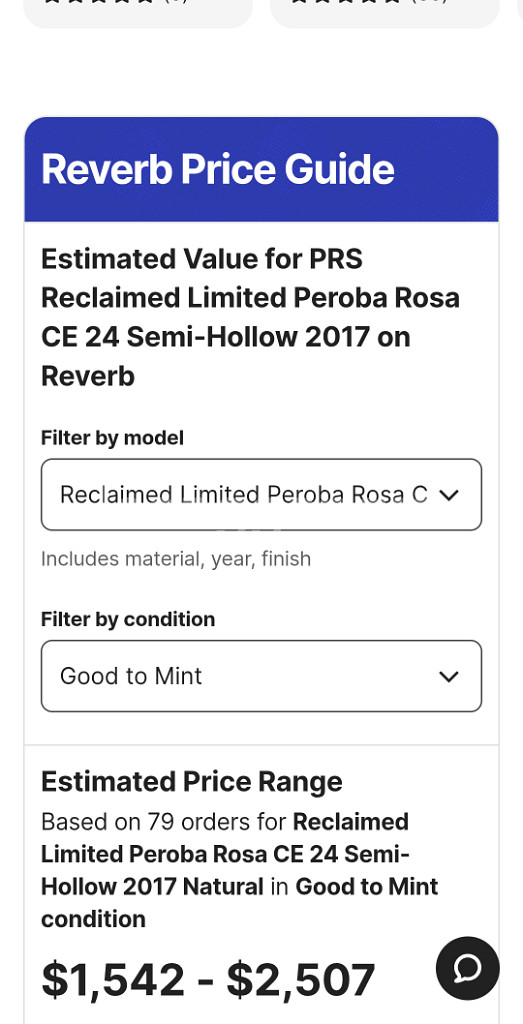Click Includes material, year, finish helper text
The height and width of the screenshot is (1024, 523).
coord(176,559)
